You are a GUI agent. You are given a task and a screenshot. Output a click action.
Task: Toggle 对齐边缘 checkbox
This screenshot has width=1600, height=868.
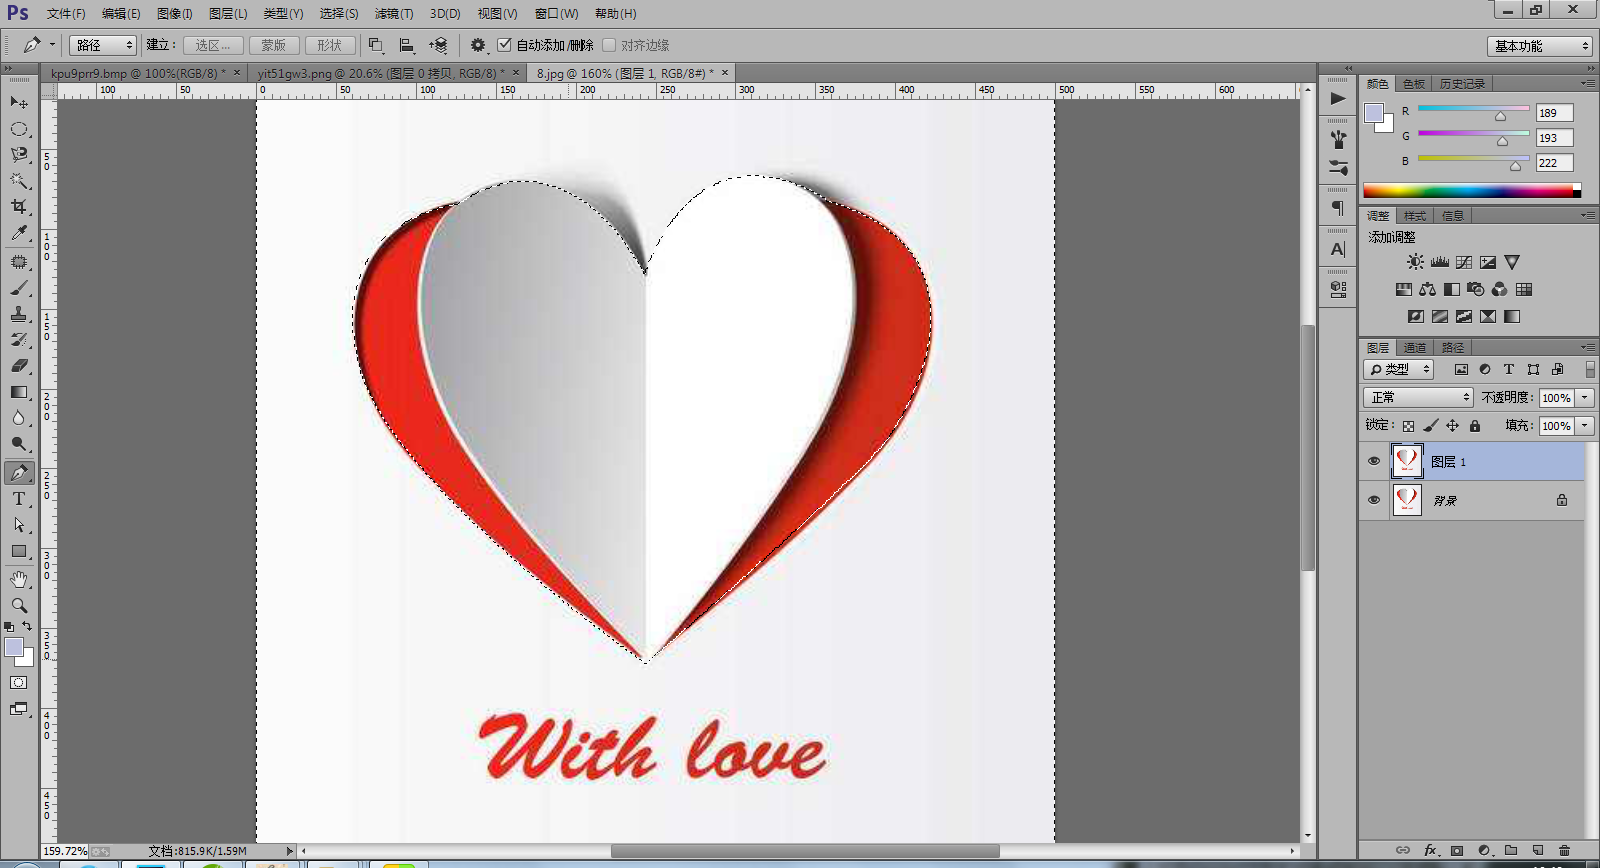(608, 45)
